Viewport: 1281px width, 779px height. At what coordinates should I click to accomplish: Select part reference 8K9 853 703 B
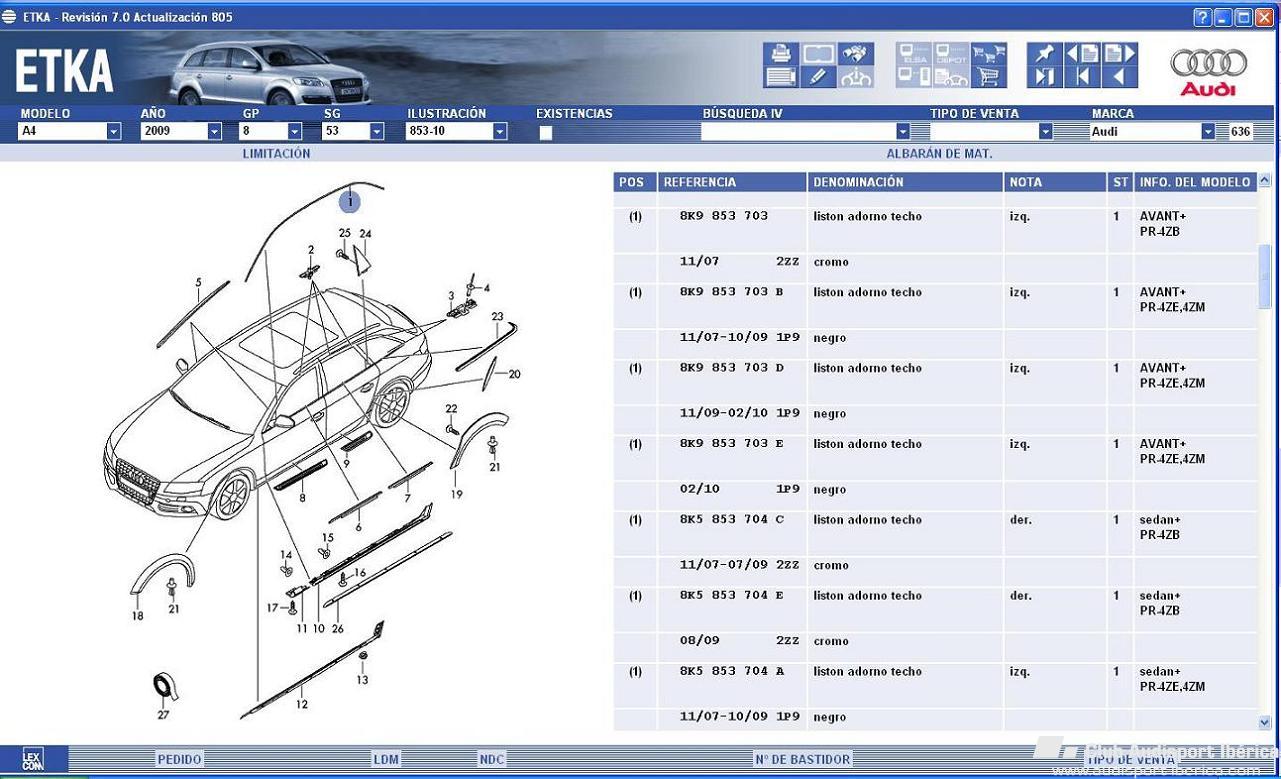[731, 292]
